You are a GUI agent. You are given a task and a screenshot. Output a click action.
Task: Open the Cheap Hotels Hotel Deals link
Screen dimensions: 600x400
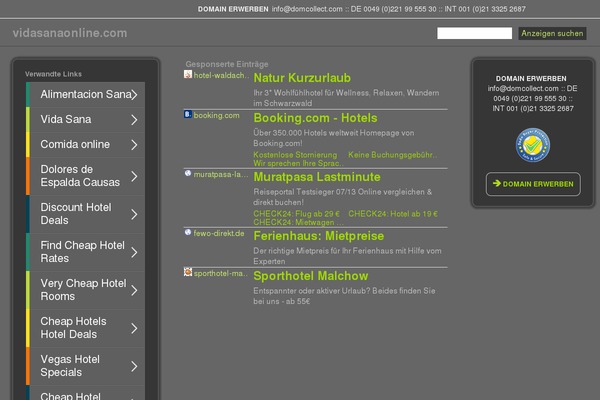click(x=85, y=328)
